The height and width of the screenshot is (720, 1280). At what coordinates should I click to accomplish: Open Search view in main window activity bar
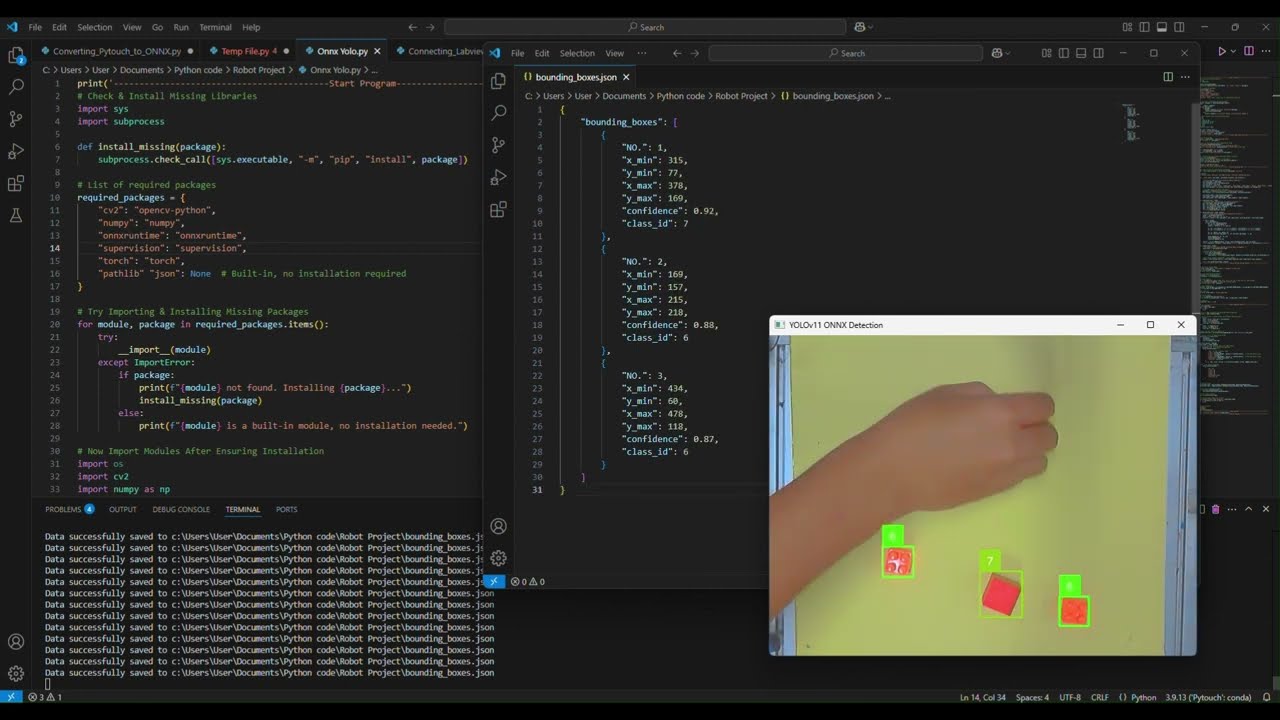(16, 87)
